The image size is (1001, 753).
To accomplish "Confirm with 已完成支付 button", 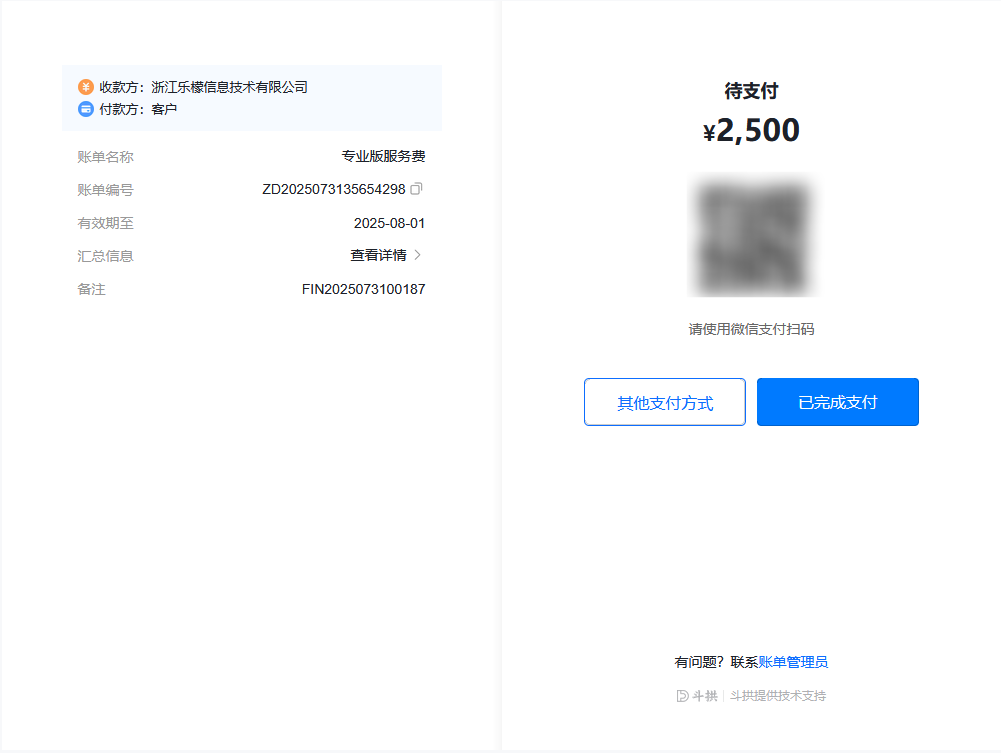I will pos(838,402).
